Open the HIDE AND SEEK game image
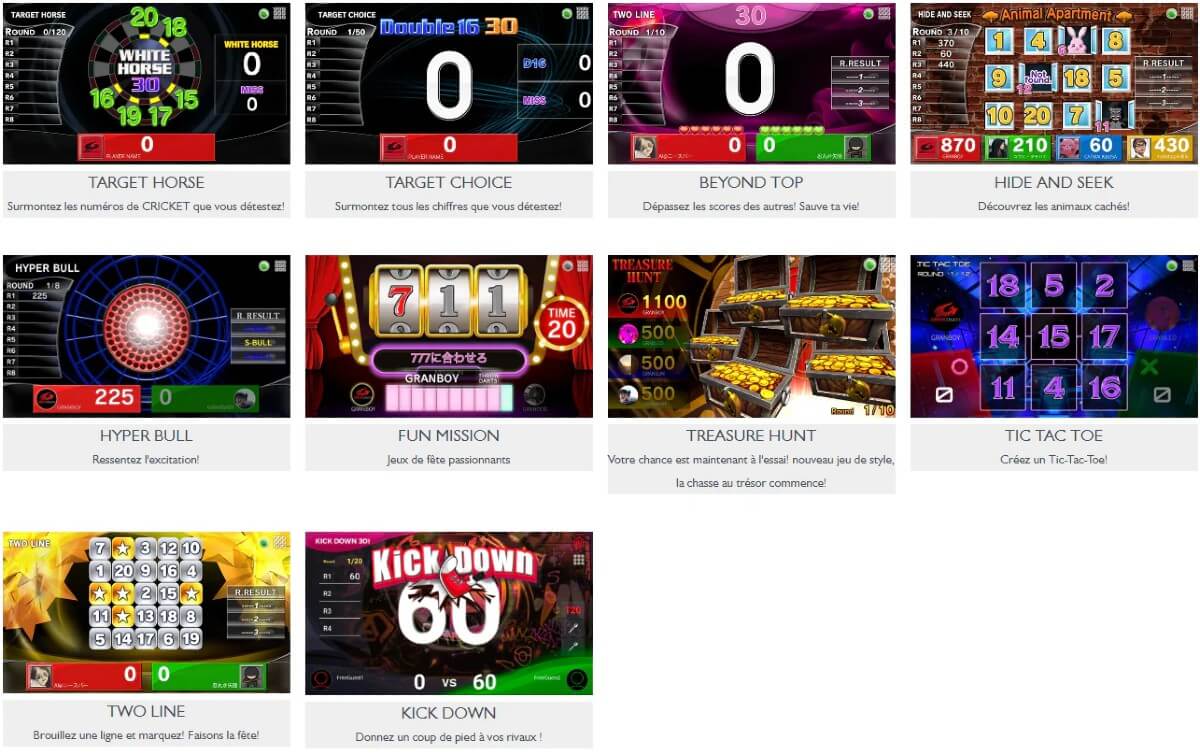This screenshot has height=755, width=1200. coord(1054,83)
